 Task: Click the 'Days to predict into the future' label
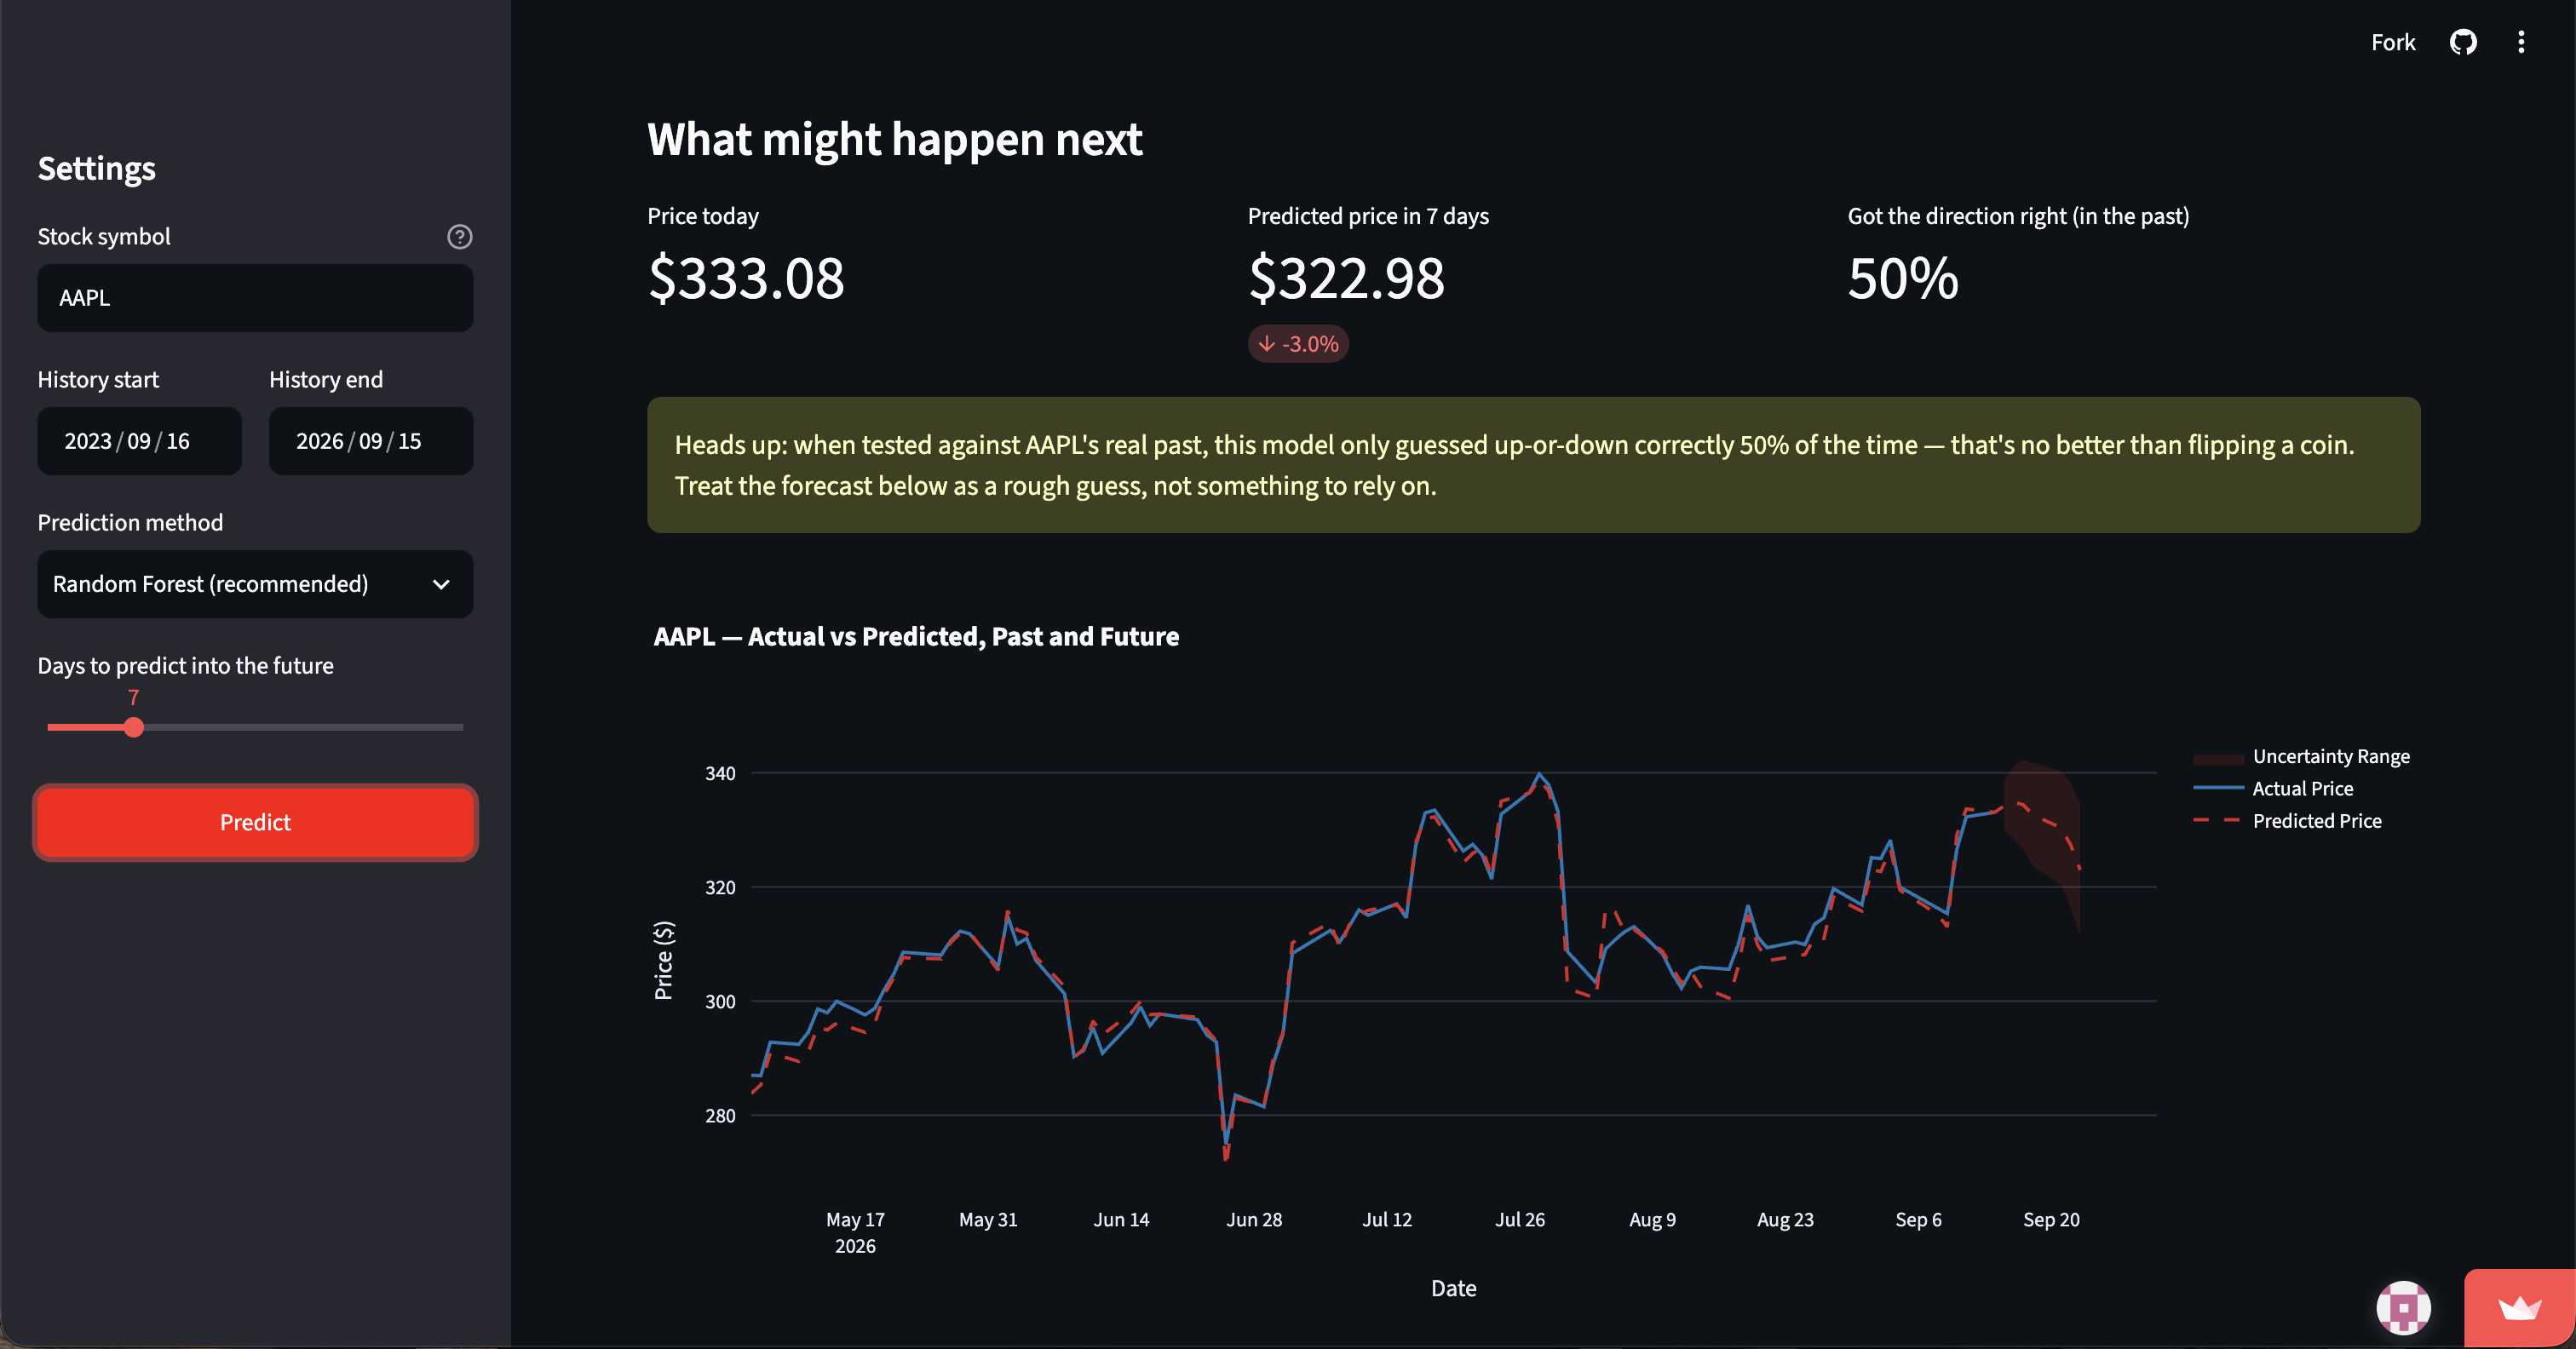pos(185,665)
